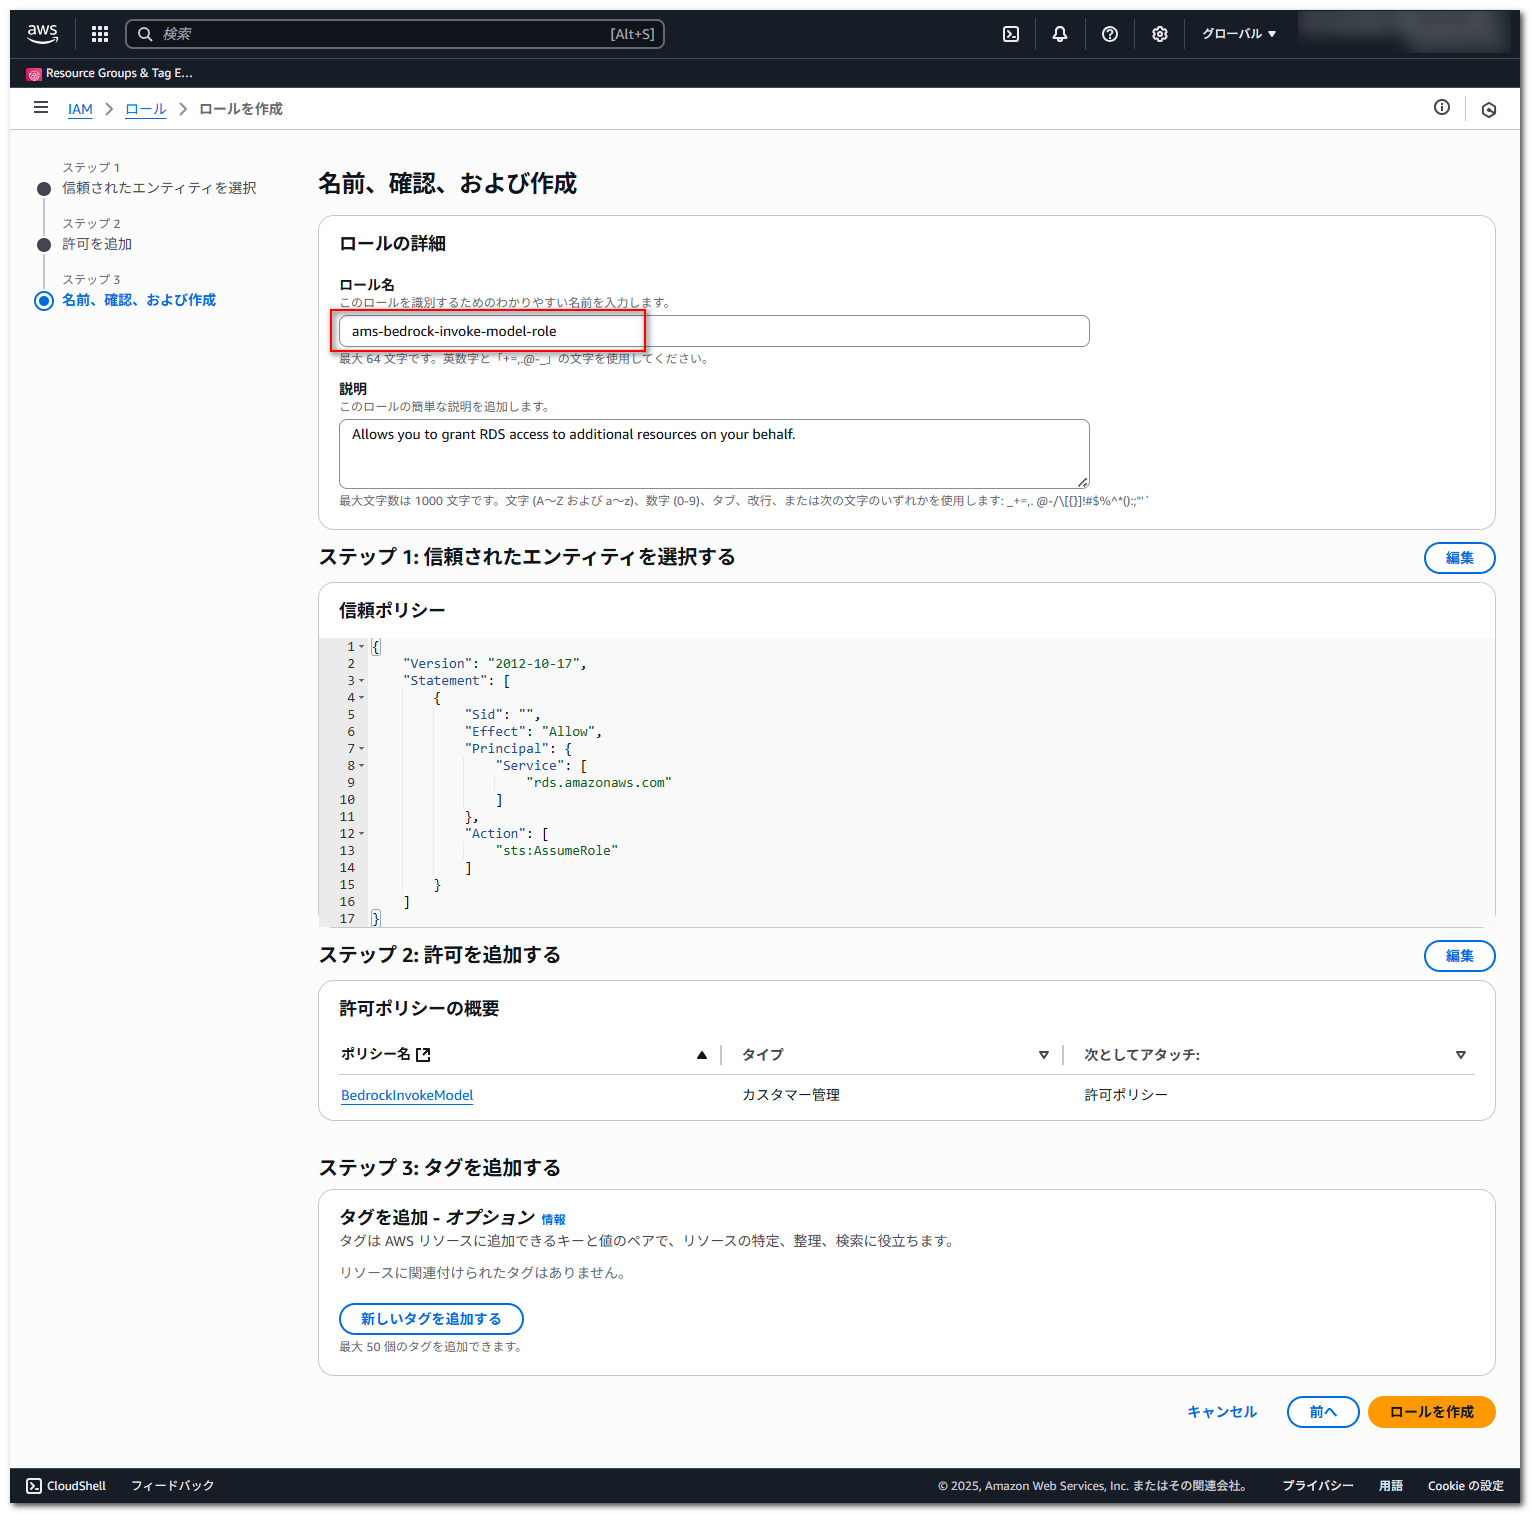
Task: Open 用語 footer link
Action: pos(1391,1486)
